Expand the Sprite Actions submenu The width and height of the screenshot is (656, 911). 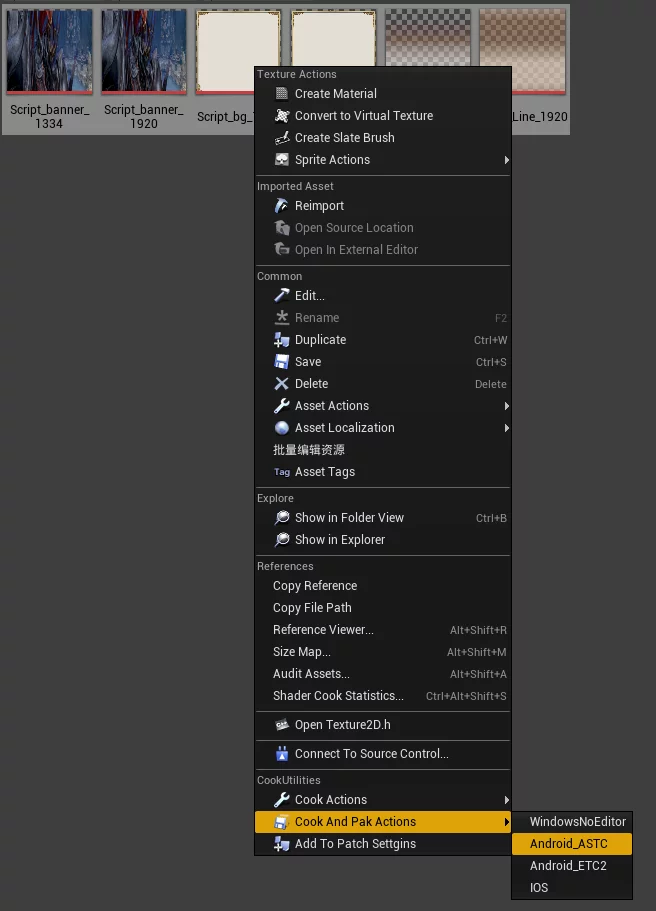pos(506,160)
